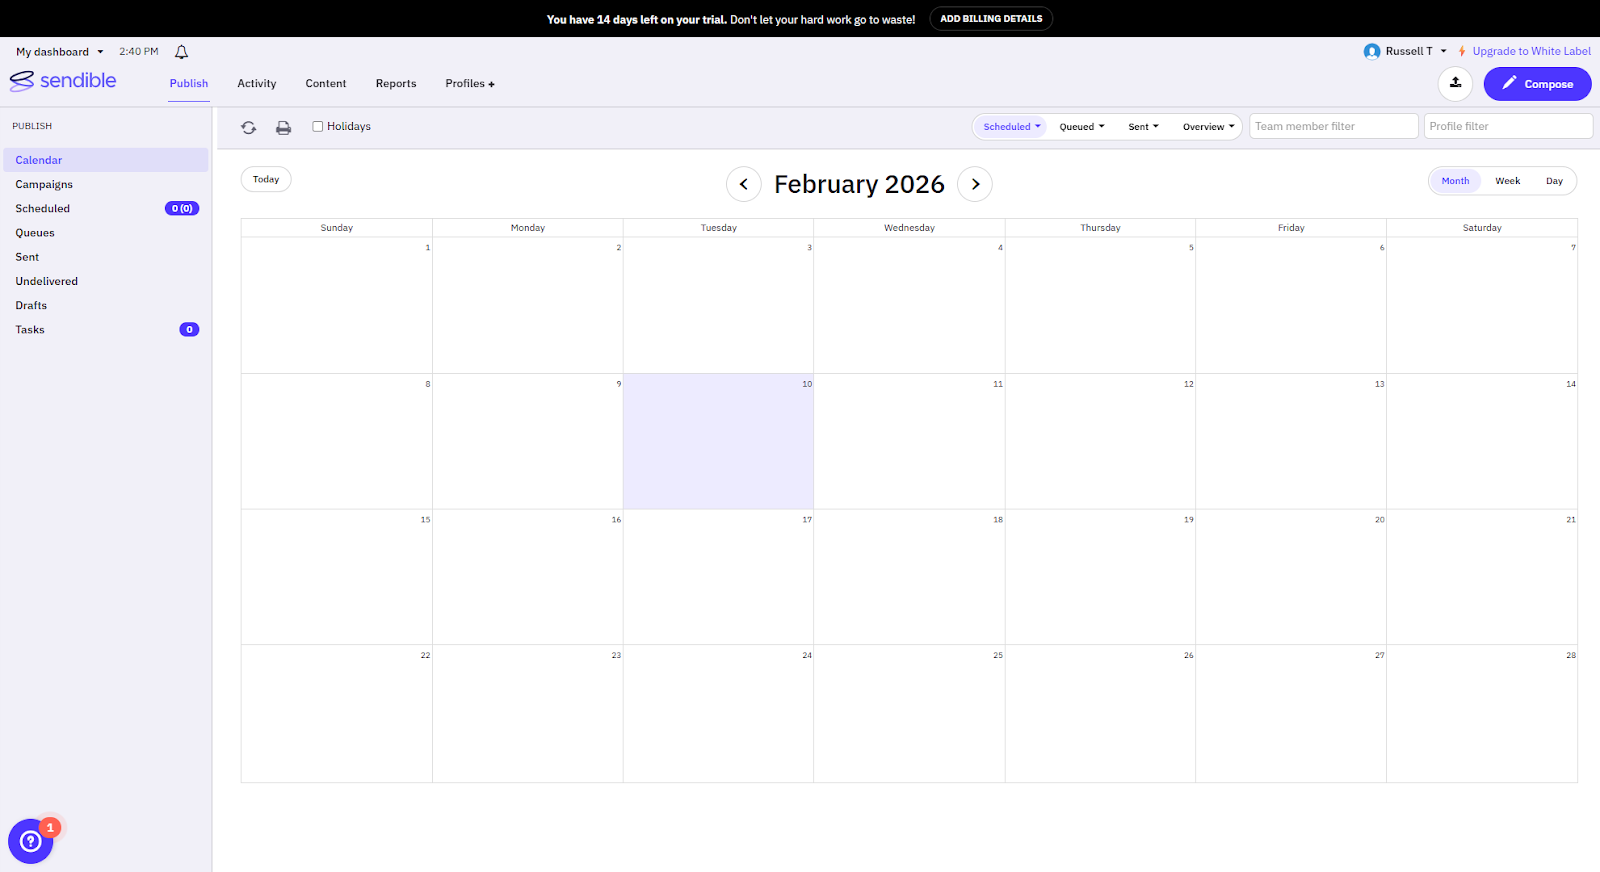Go to previous month arrow
The image size is (1600, 872).
[x=743, y=184]
